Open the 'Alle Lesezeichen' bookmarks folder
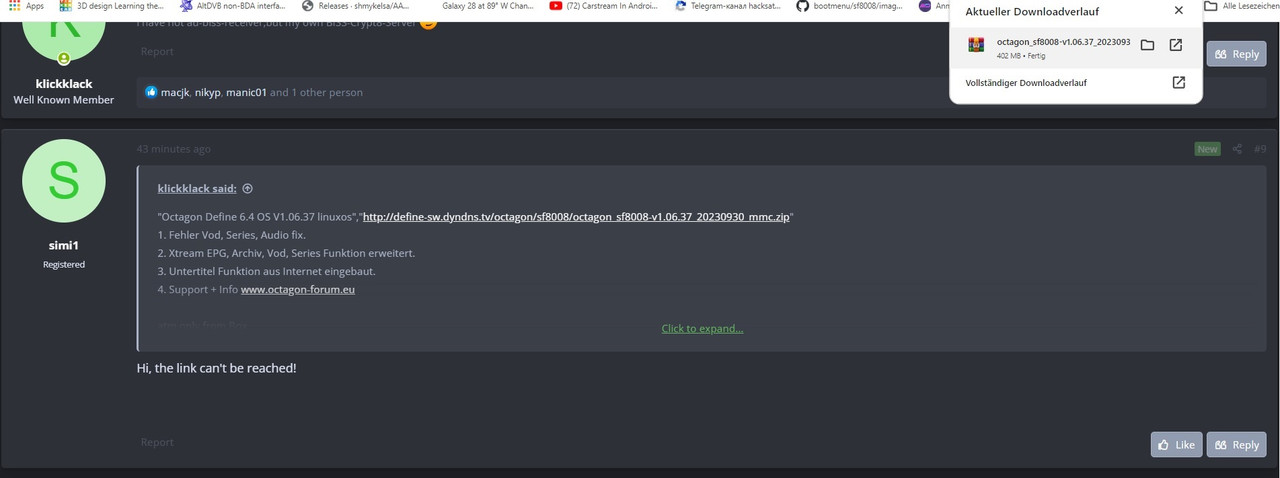 point(1241,6)
